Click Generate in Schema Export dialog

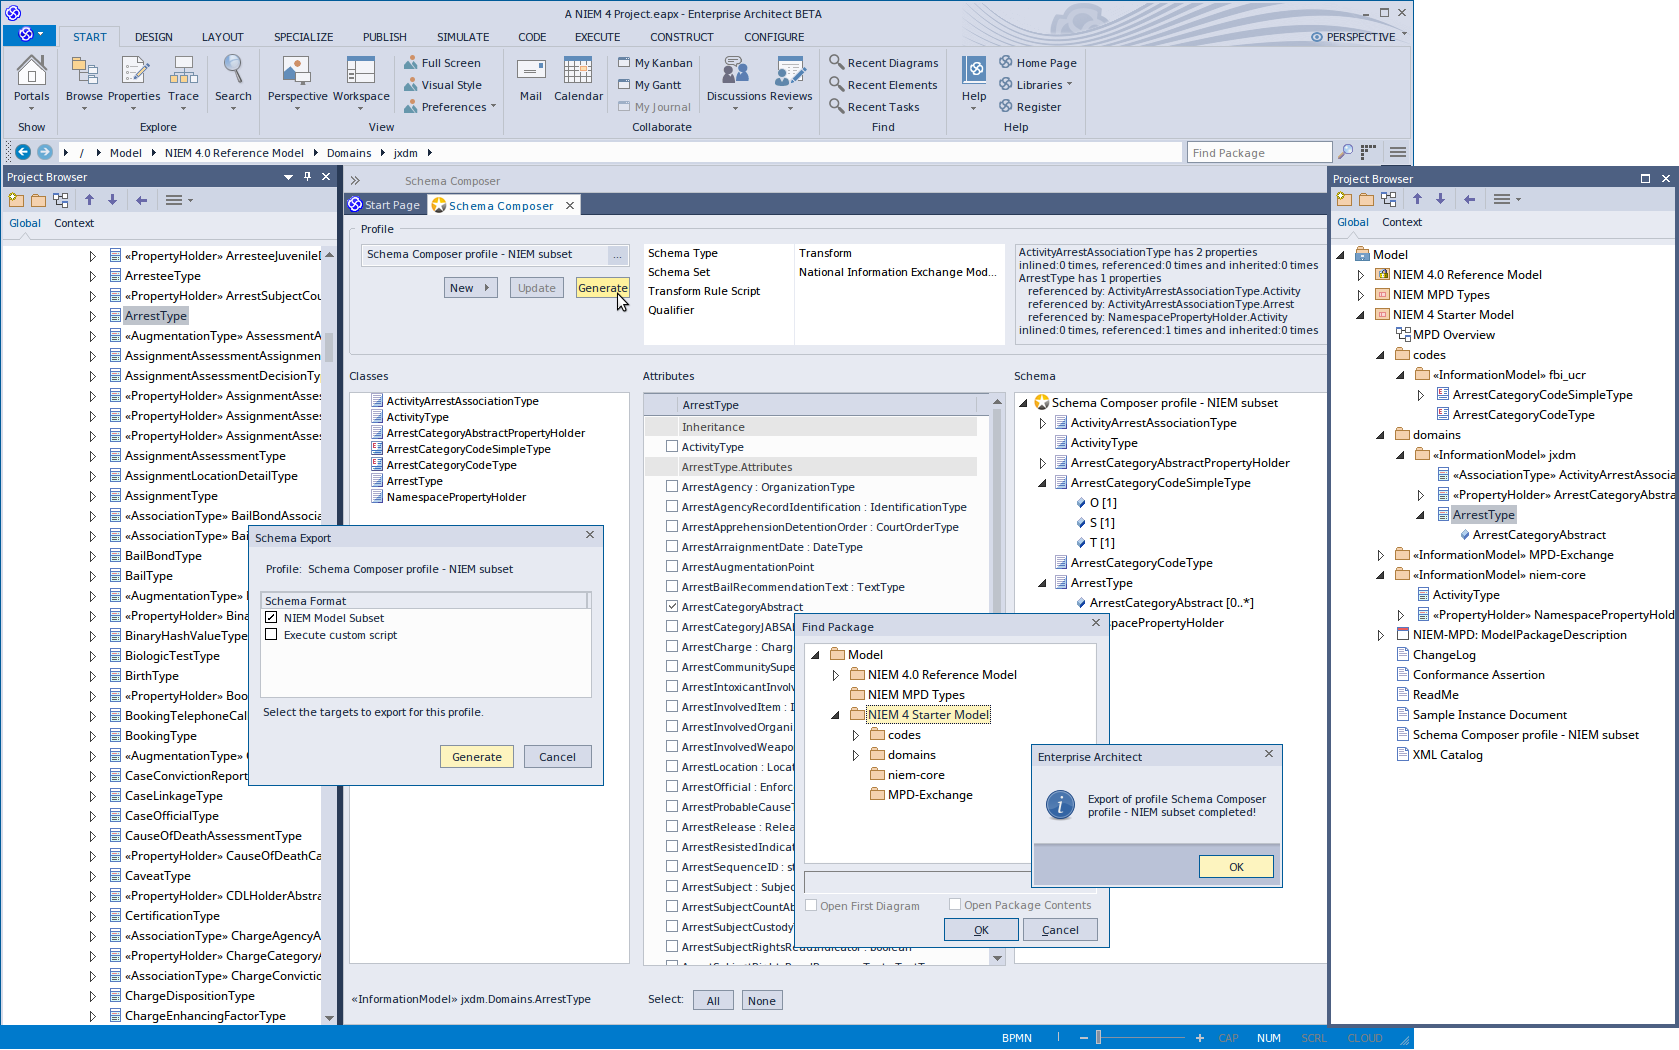click(x=477, y=757)
